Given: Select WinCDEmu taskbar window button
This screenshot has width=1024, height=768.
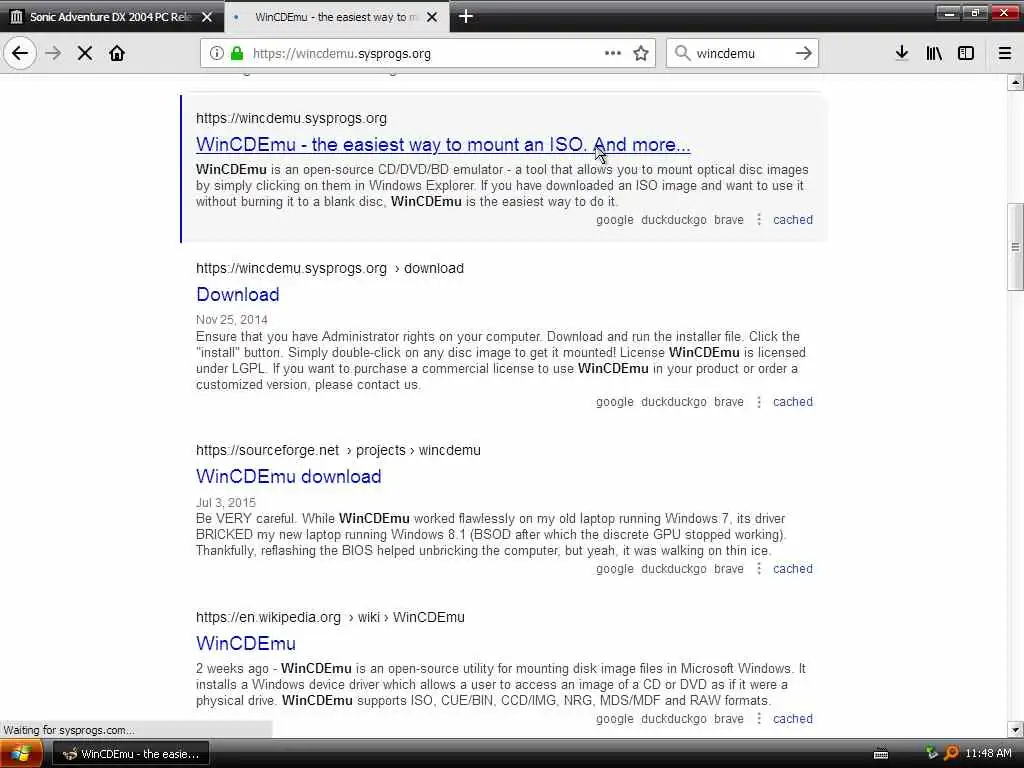Looking at the screenshot, I should (131, 754).
